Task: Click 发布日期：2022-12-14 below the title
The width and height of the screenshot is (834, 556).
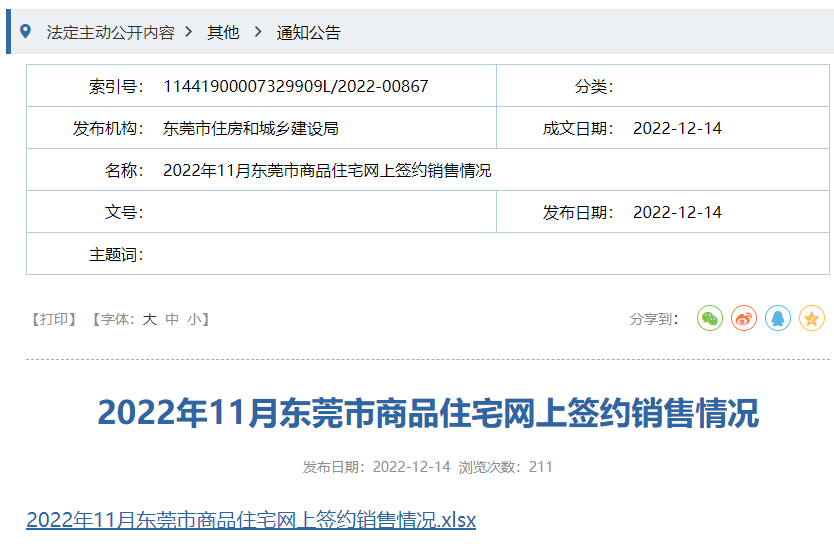Action: click(x=377, y=467)
